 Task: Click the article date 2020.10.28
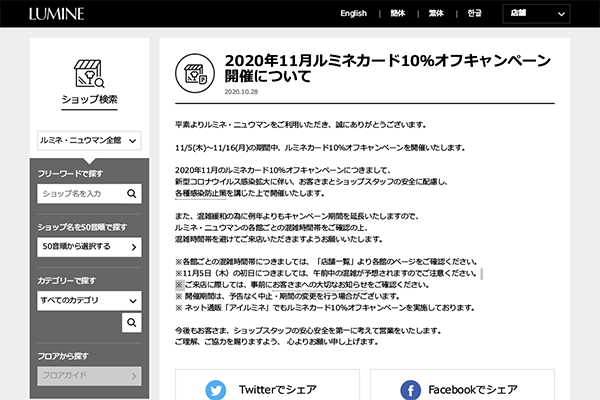(x=241, y=92)
